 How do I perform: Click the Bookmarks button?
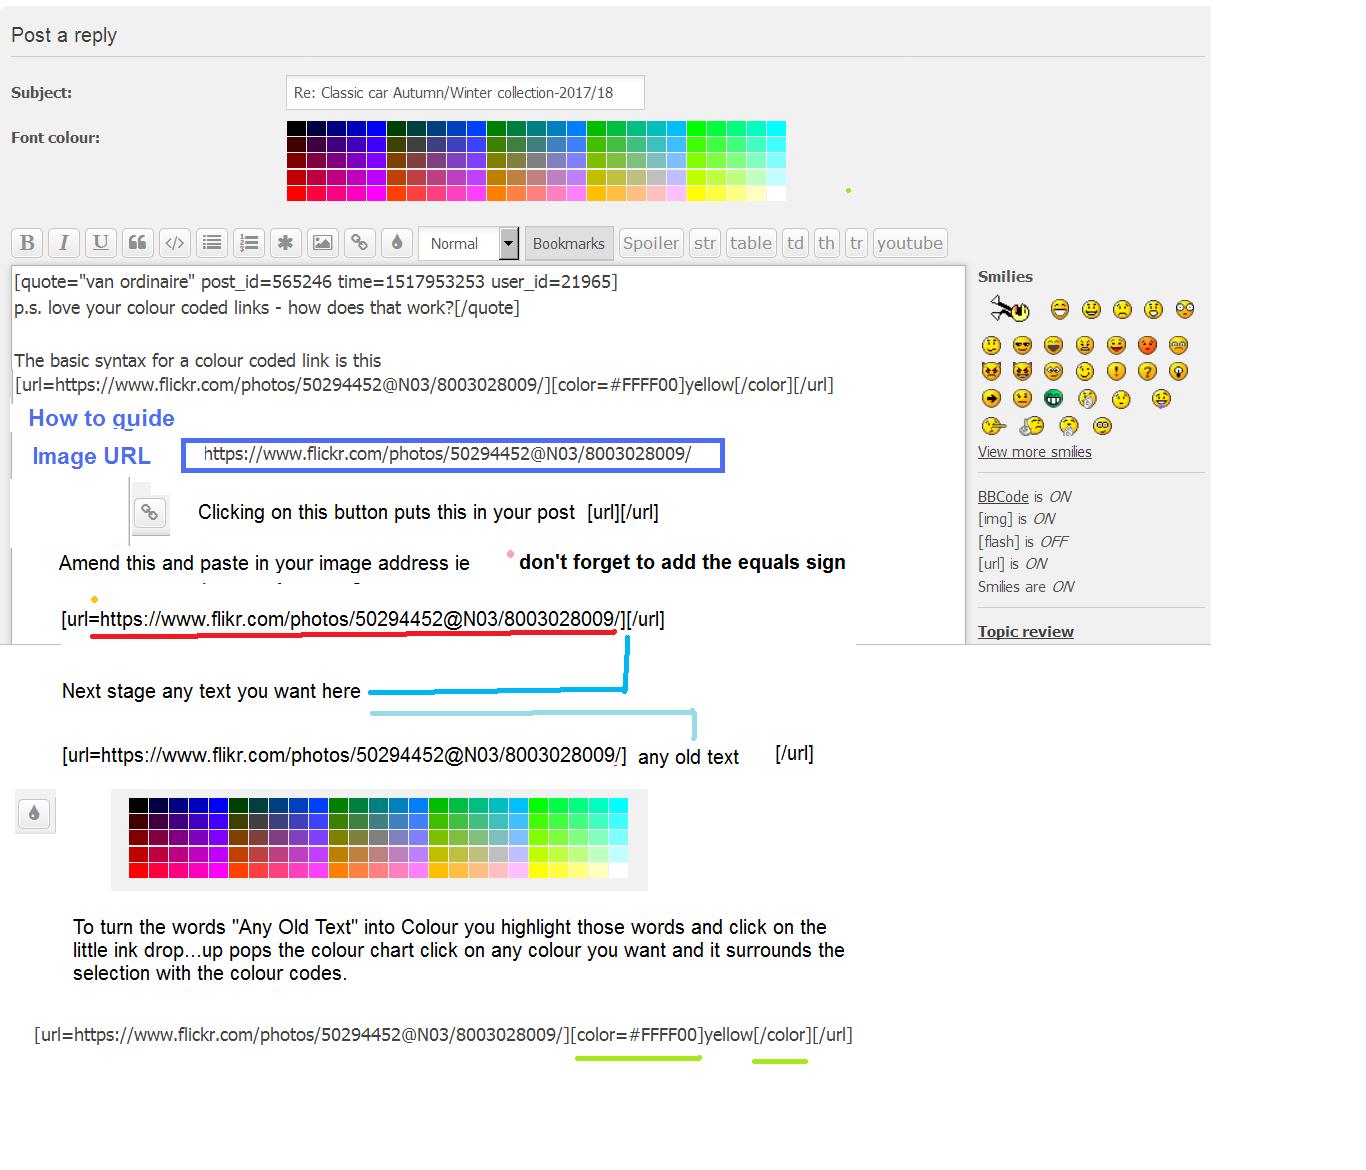pos(568,243)
